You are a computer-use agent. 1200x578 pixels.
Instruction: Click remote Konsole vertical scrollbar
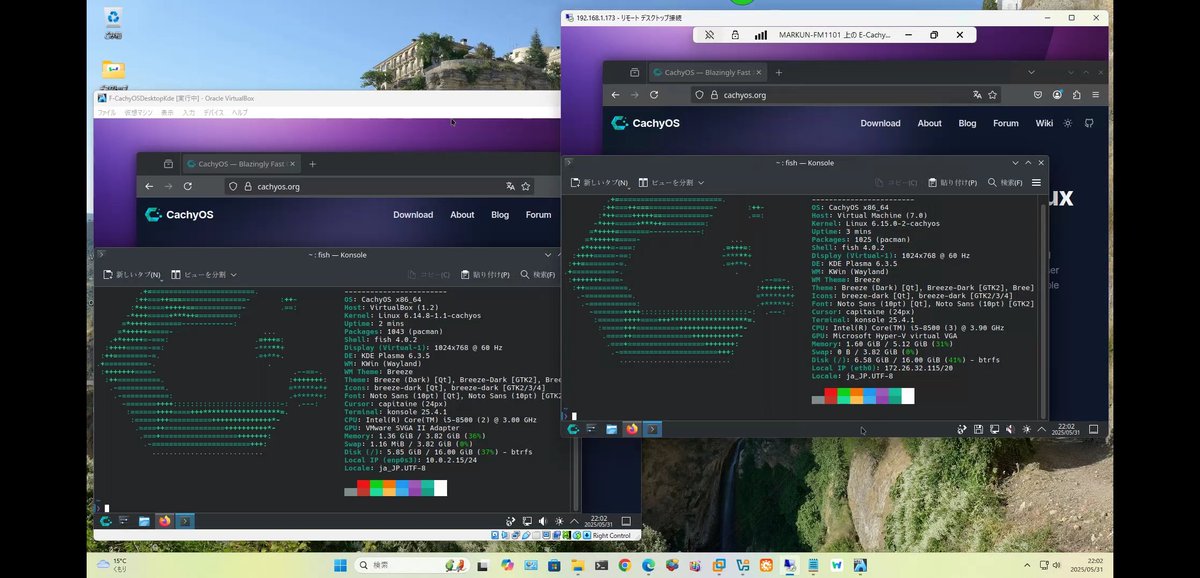1045,310
